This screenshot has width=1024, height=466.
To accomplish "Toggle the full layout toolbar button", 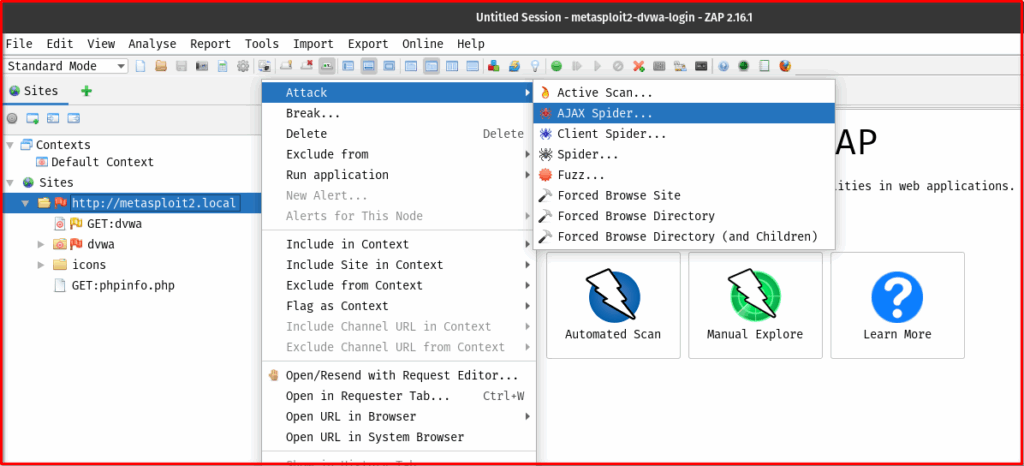I will click(x=389, y=66).
